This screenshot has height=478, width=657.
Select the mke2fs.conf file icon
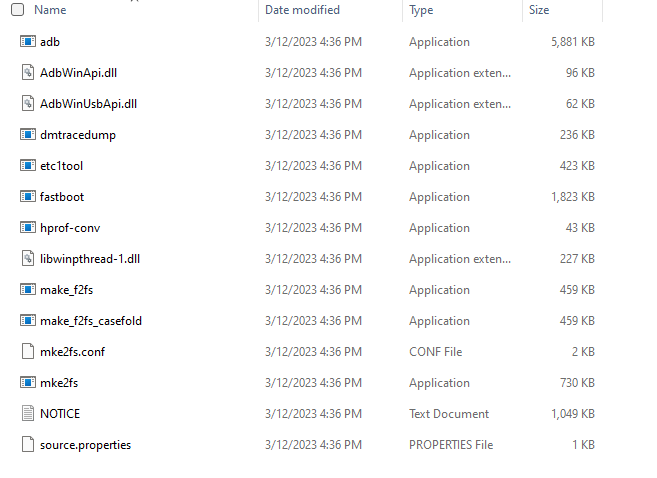coord(28,352)
